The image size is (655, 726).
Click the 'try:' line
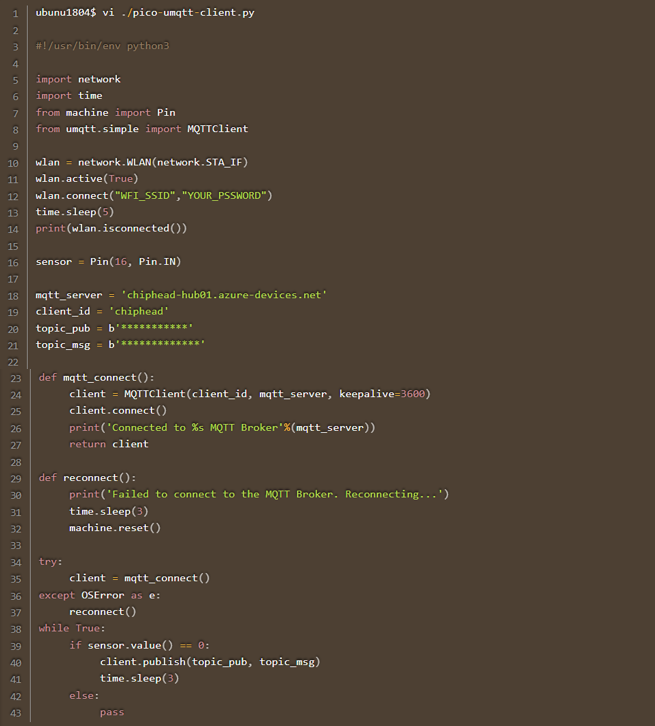(50, 562)
